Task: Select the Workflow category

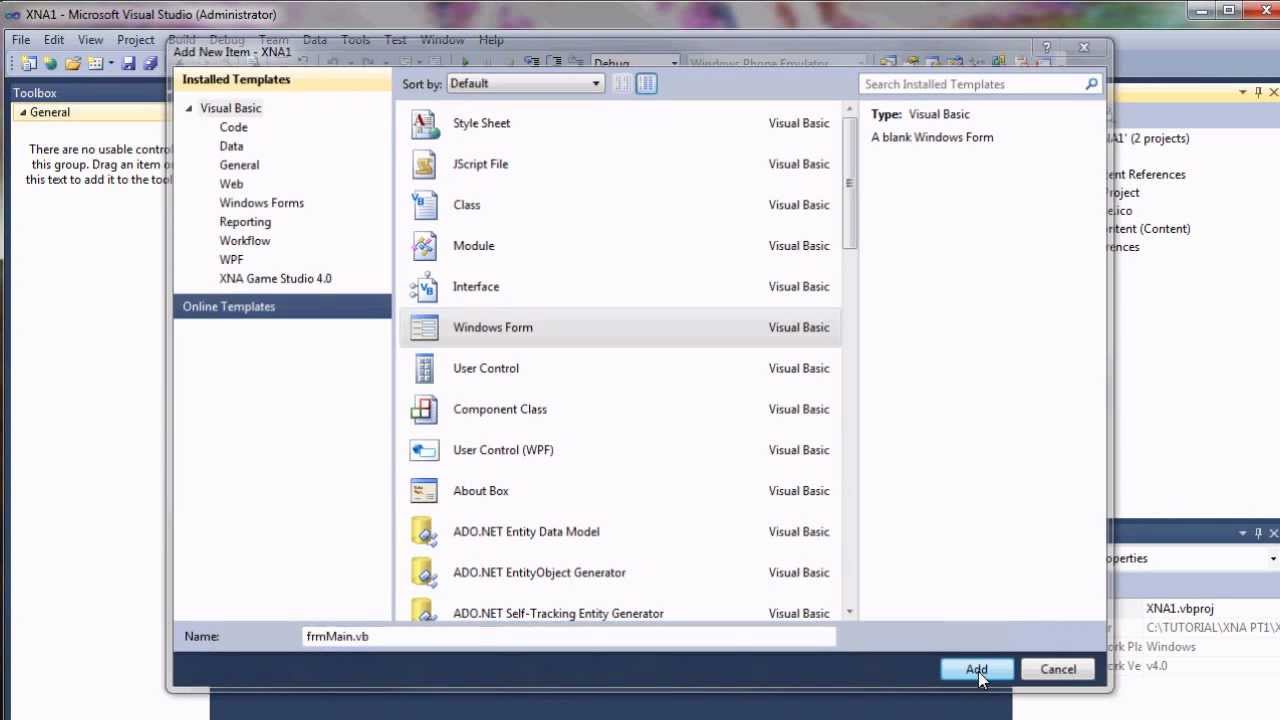Action: coord(244,241)
